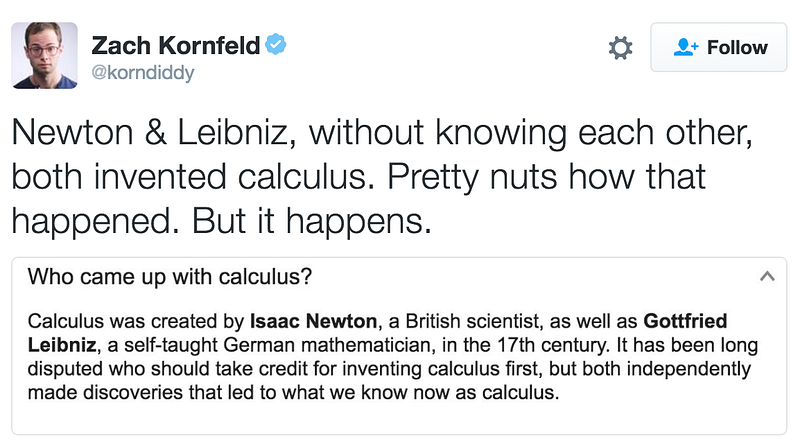Screen dimensions: 800x448
Task: Open Zach Kornfeld's profile picture
Action: tap(44, 56)
